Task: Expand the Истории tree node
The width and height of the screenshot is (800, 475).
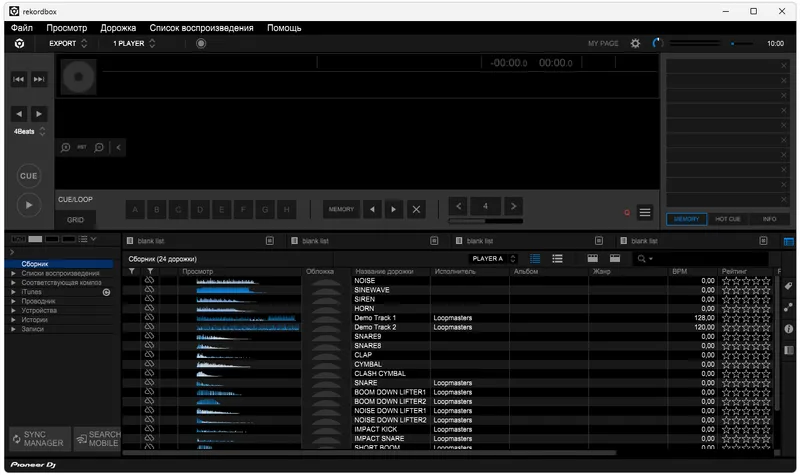Action: click(x=13, y=319)
